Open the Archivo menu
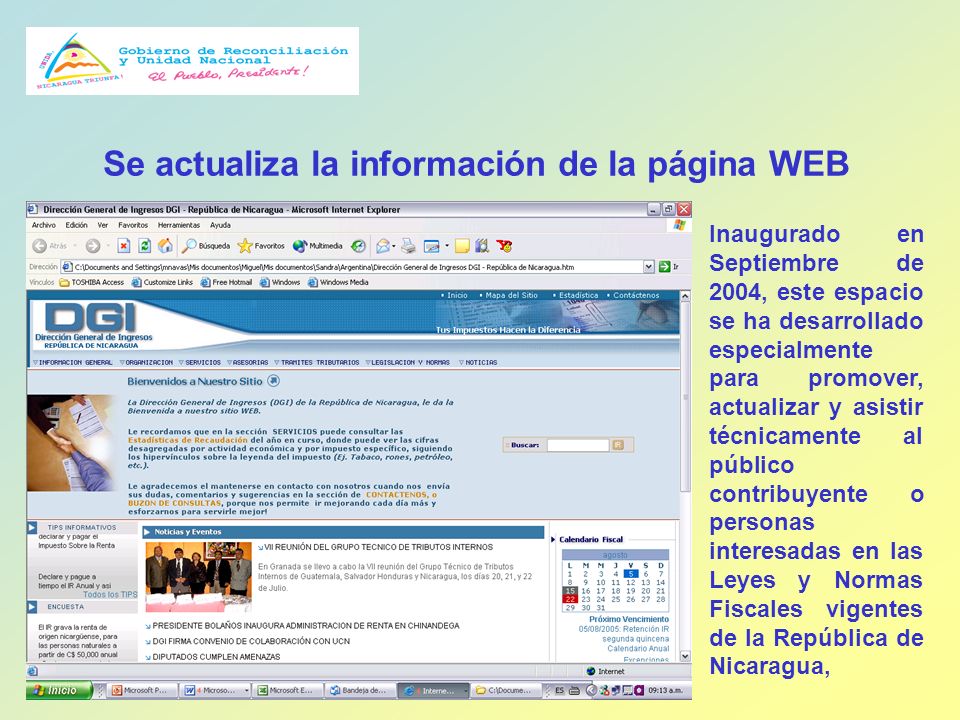 click(43, 225)
